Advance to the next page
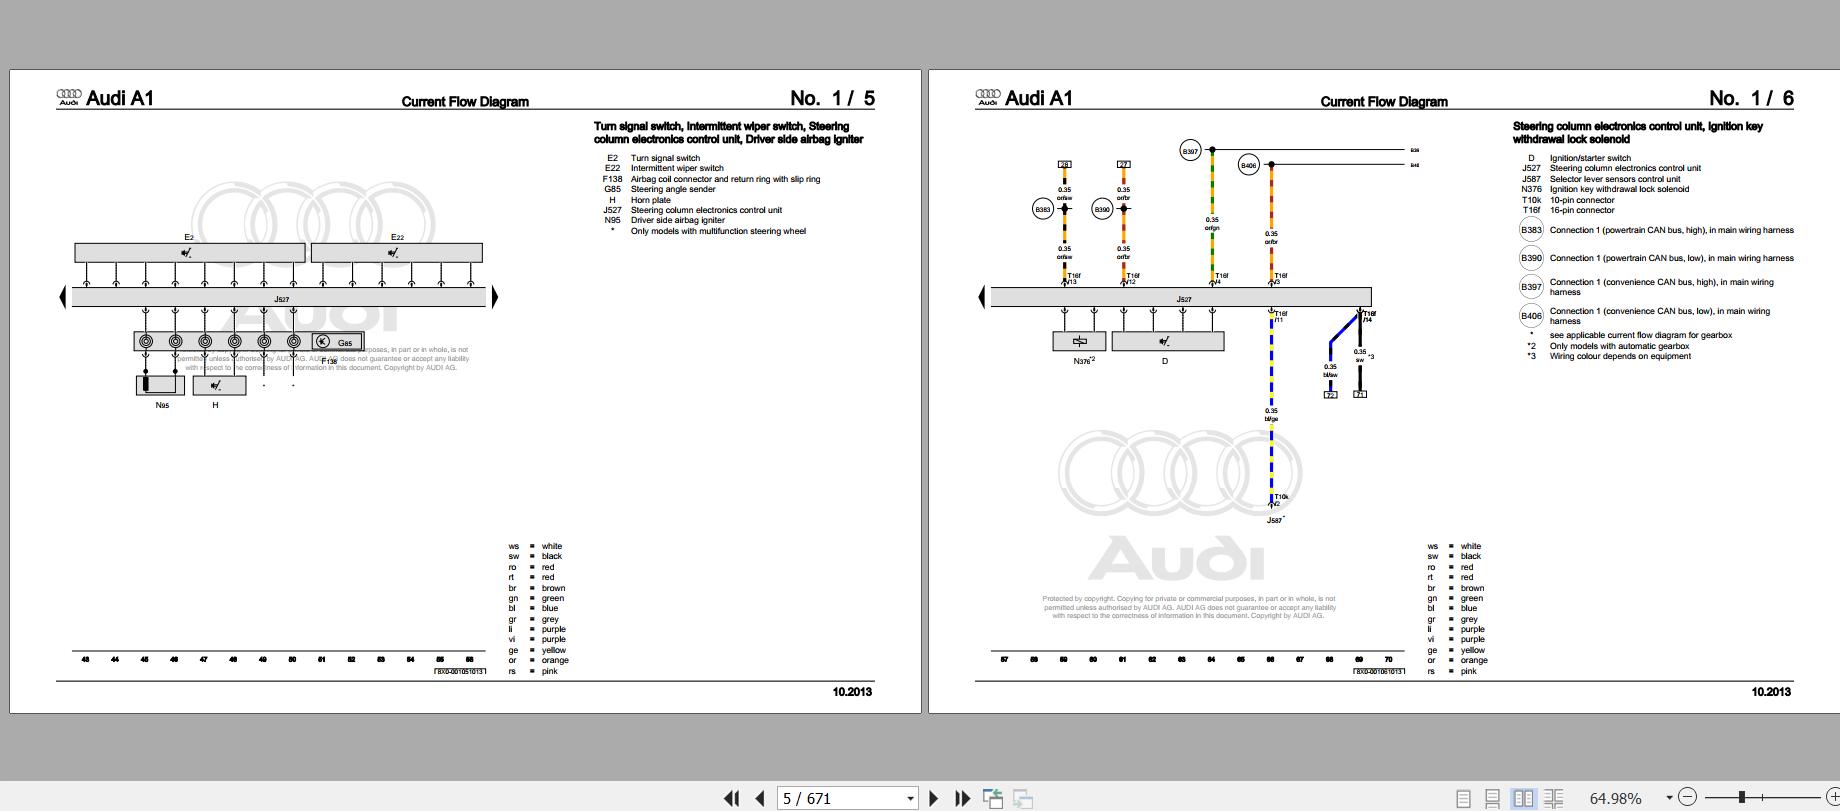This screenshot has height=811, width=1840. (934, 798)
